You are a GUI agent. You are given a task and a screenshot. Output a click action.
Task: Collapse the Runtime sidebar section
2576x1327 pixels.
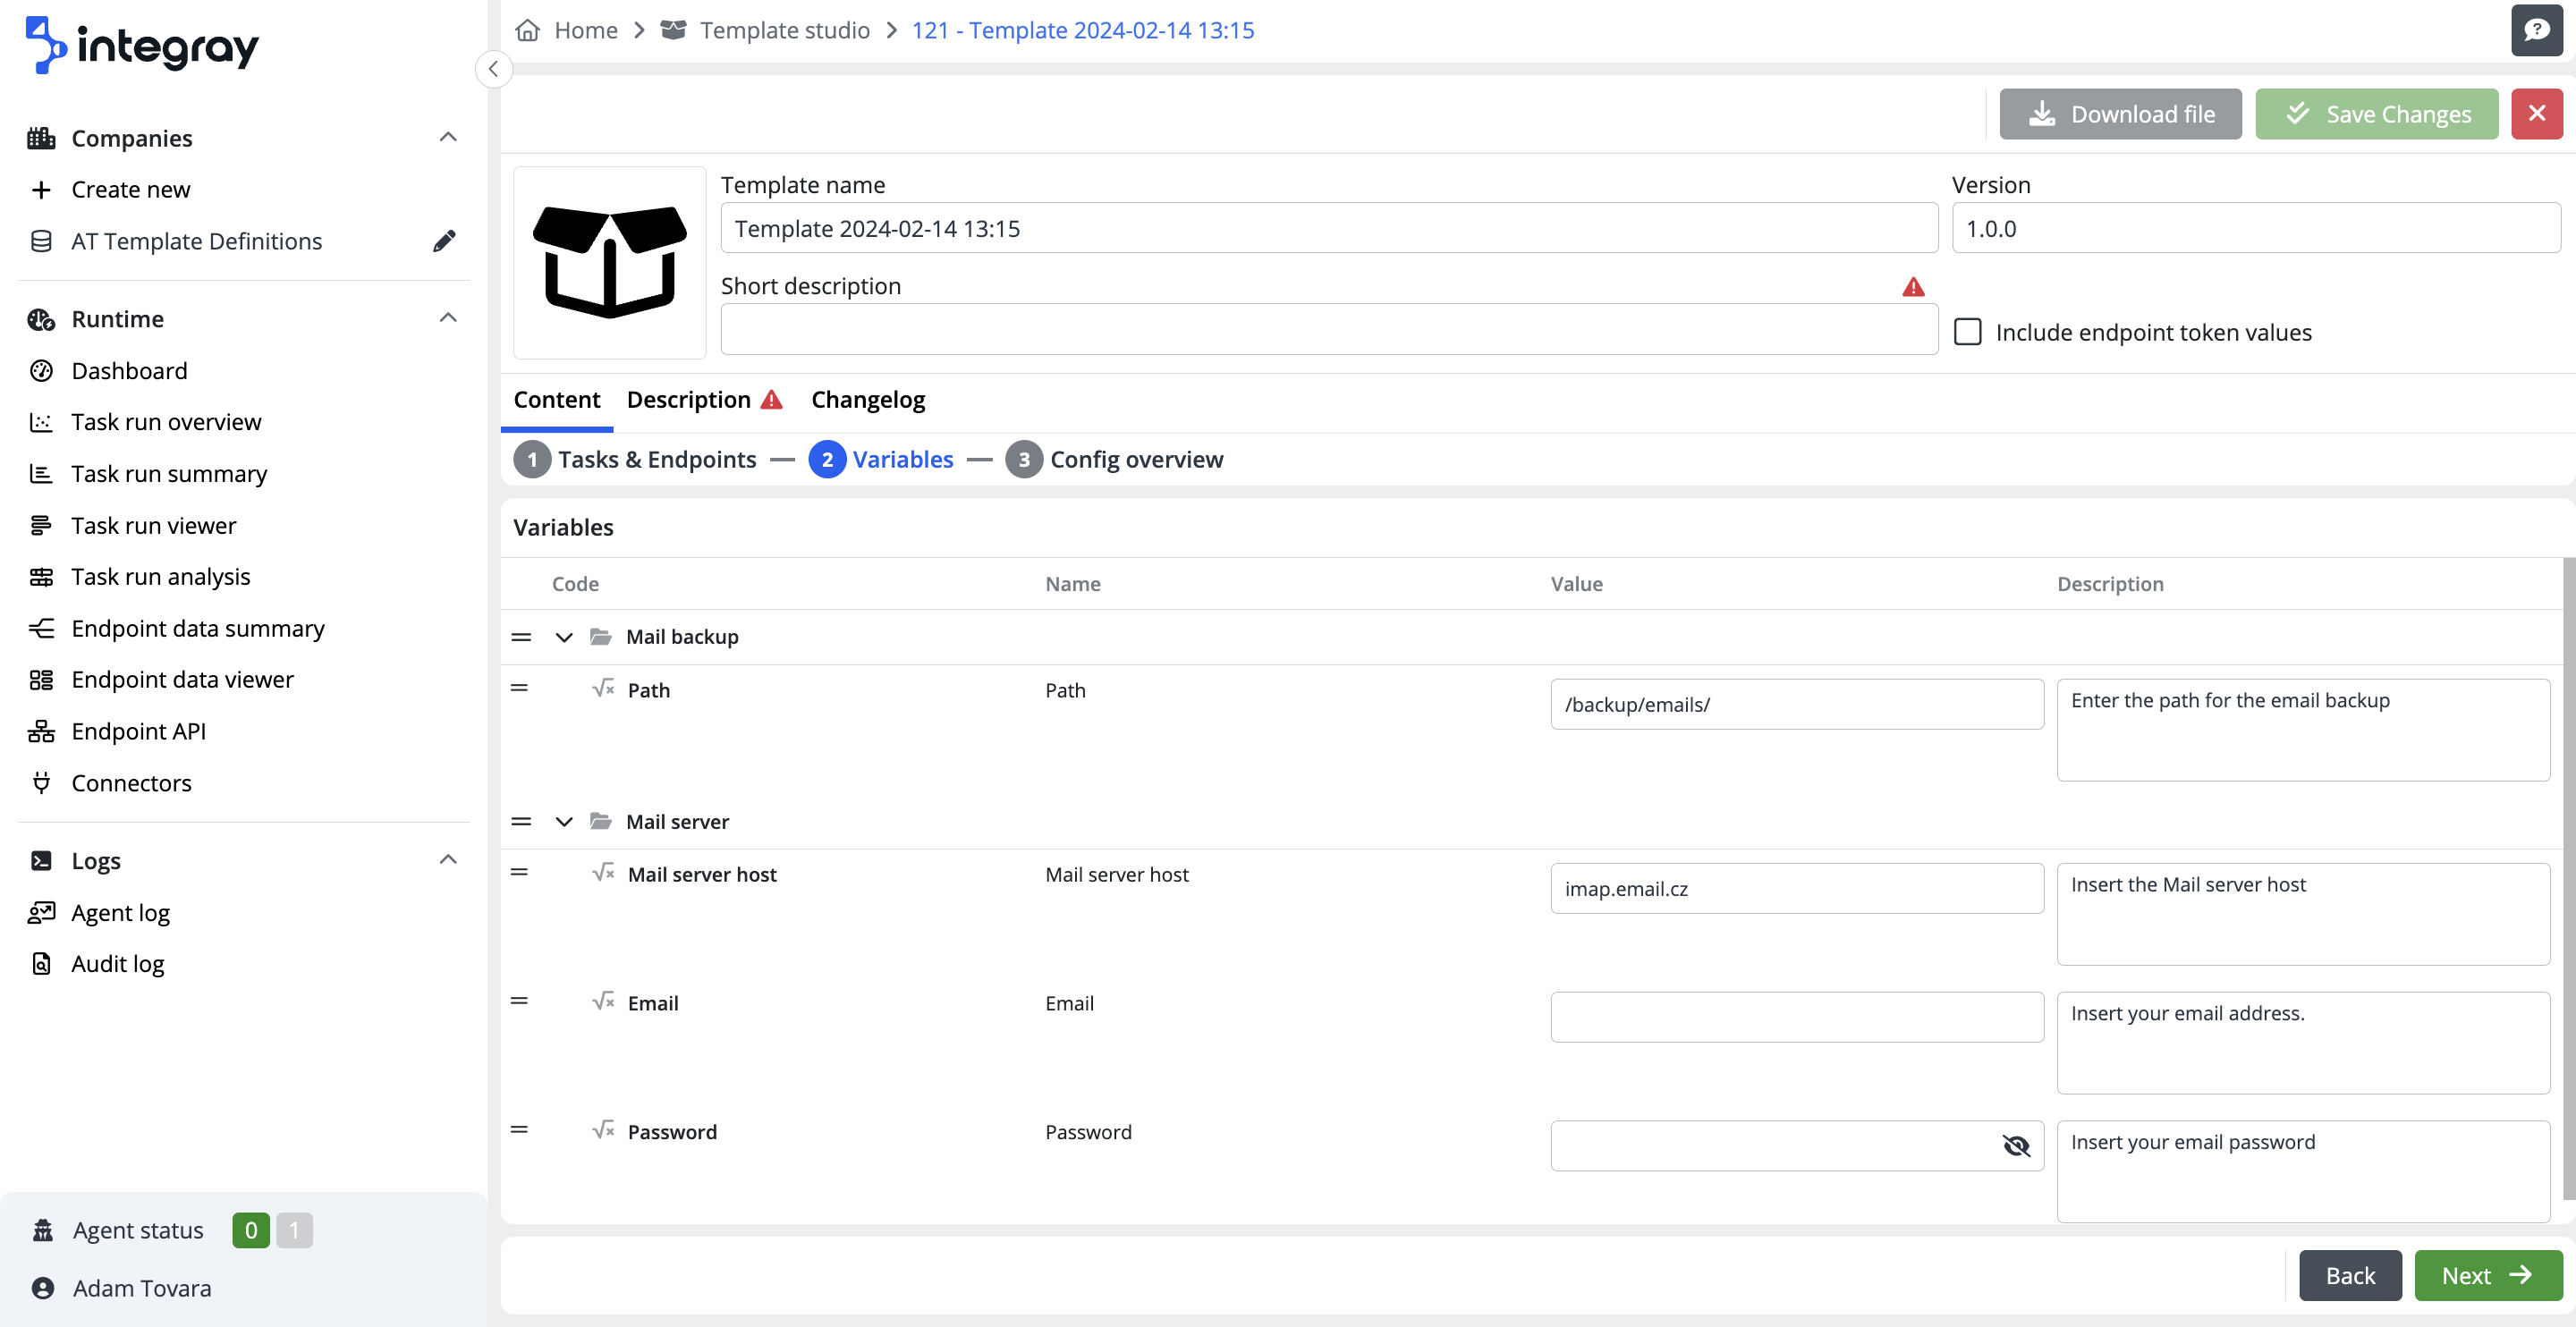pyautogui.click(x=448, y=318)
